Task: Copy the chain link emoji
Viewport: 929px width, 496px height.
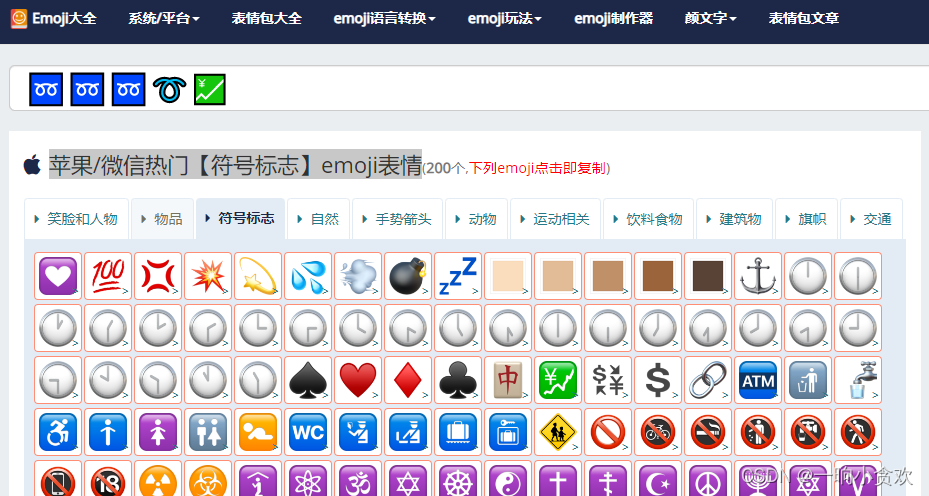Action: pos(707,380)
